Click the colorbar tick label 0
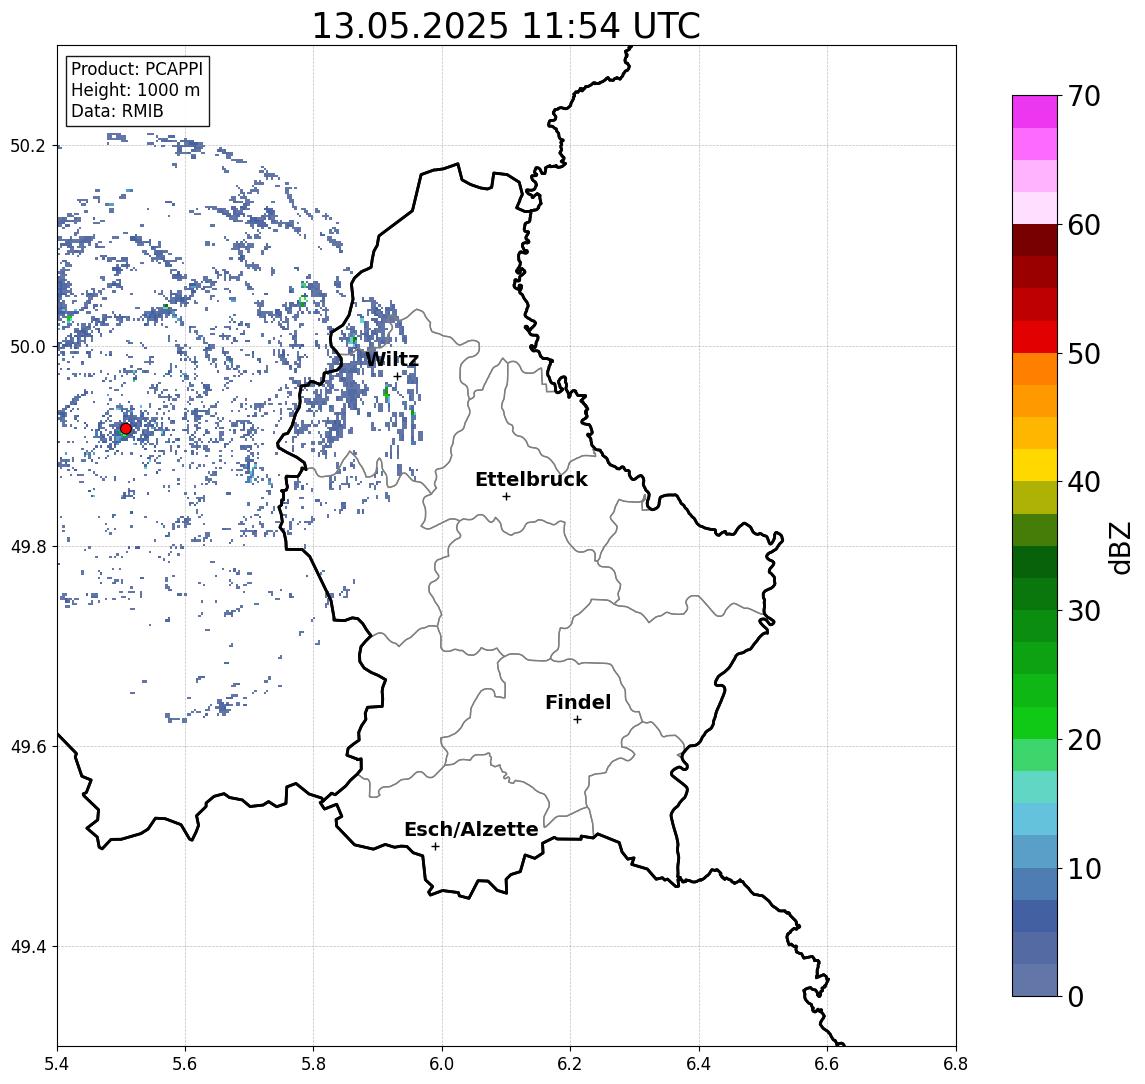Image resolution: width=1145 pixels, height=1084 pixels. (x=1076, y=996)
